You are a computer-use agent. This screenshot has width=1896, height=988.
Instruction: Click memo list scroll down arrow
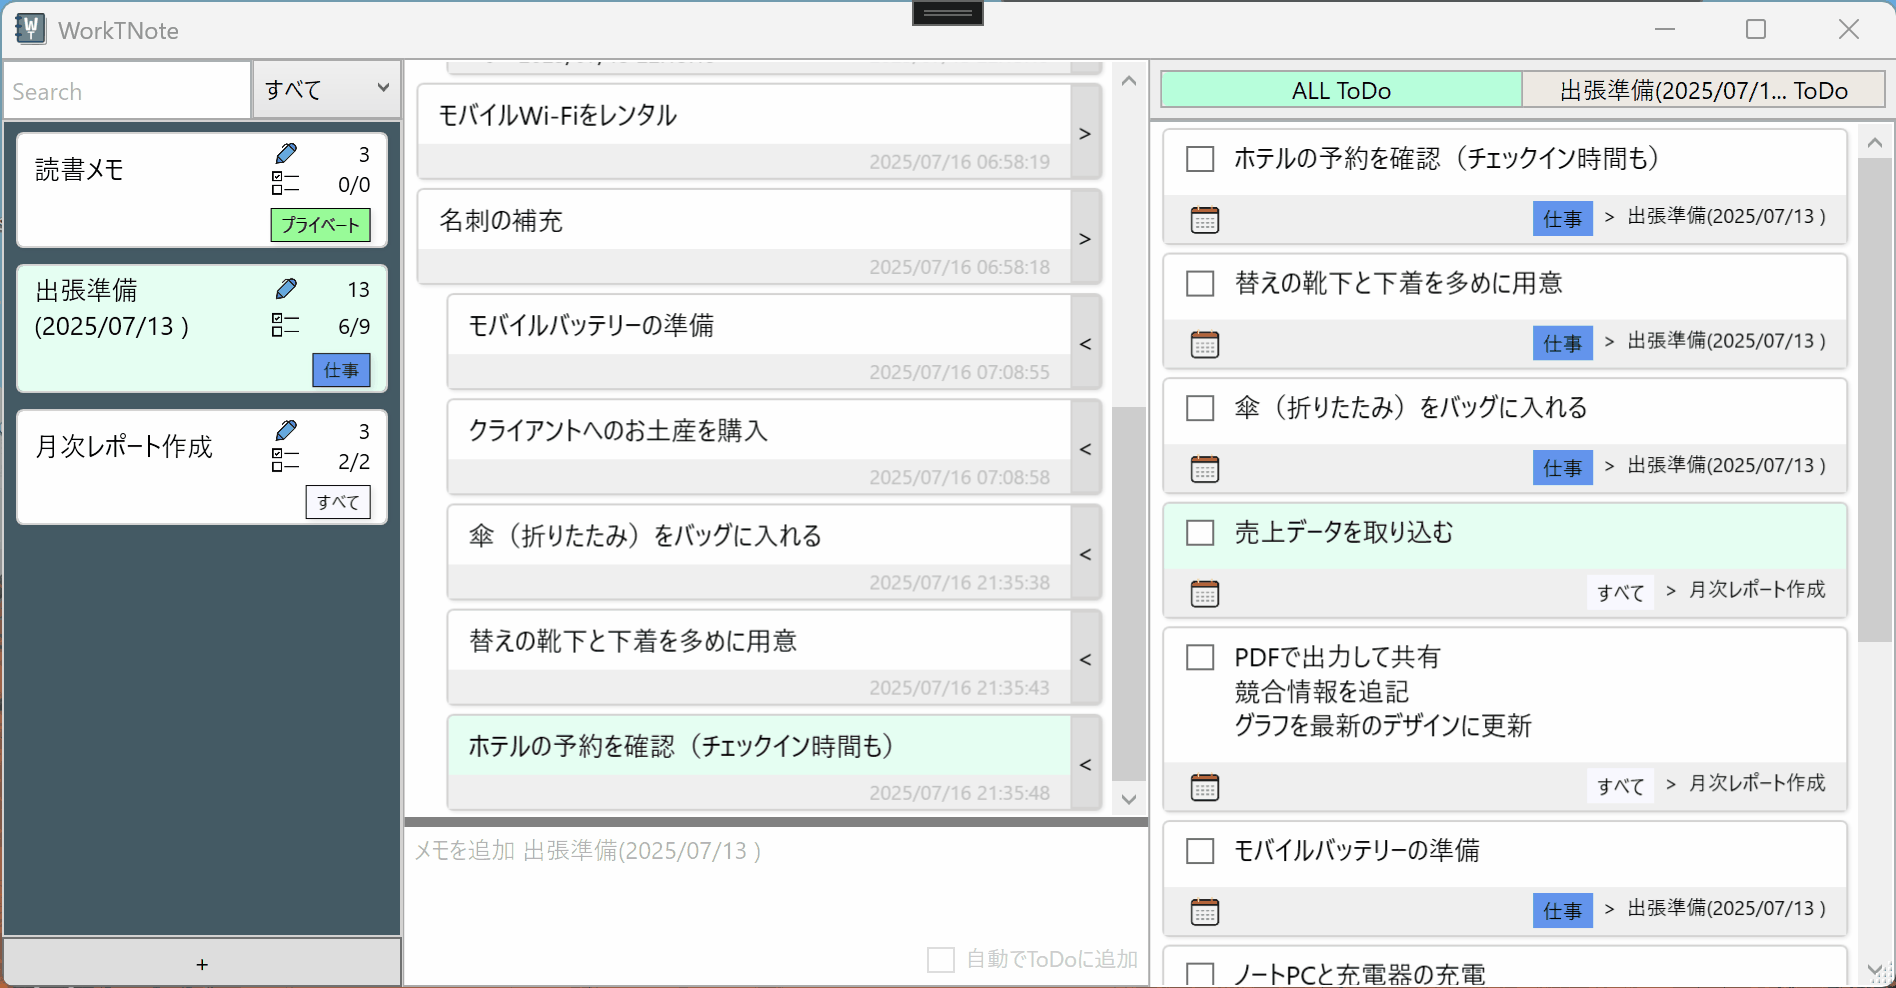coord(1129,799)
